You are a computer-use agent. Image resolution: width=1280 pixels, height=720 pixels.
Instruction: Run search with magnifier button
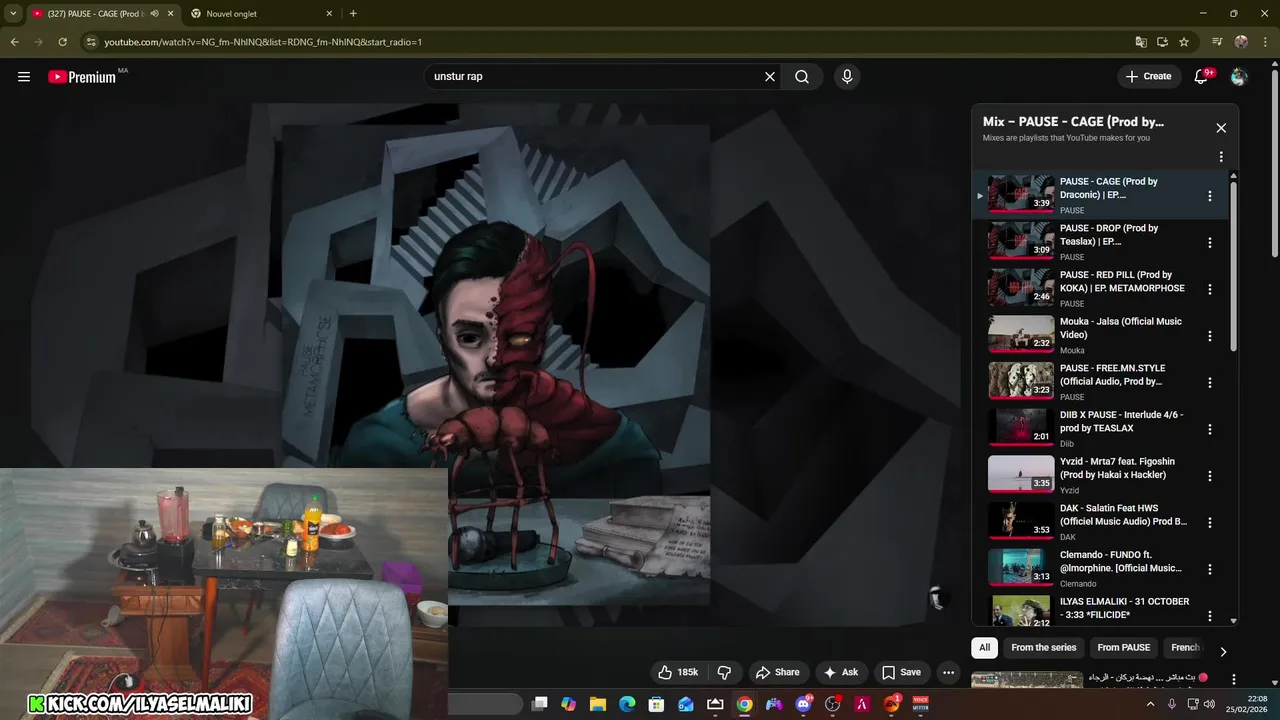(x=802, y=77)
